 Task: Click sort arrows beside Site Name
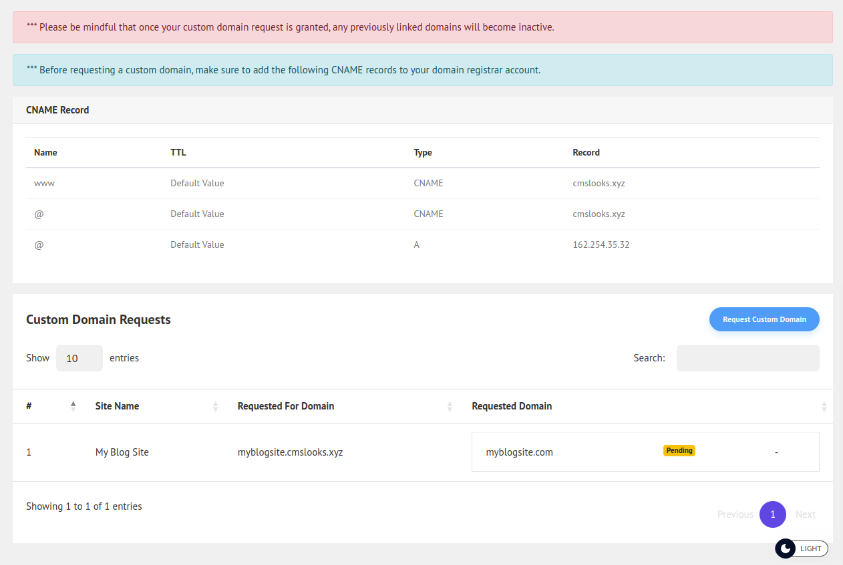(216, 407)
